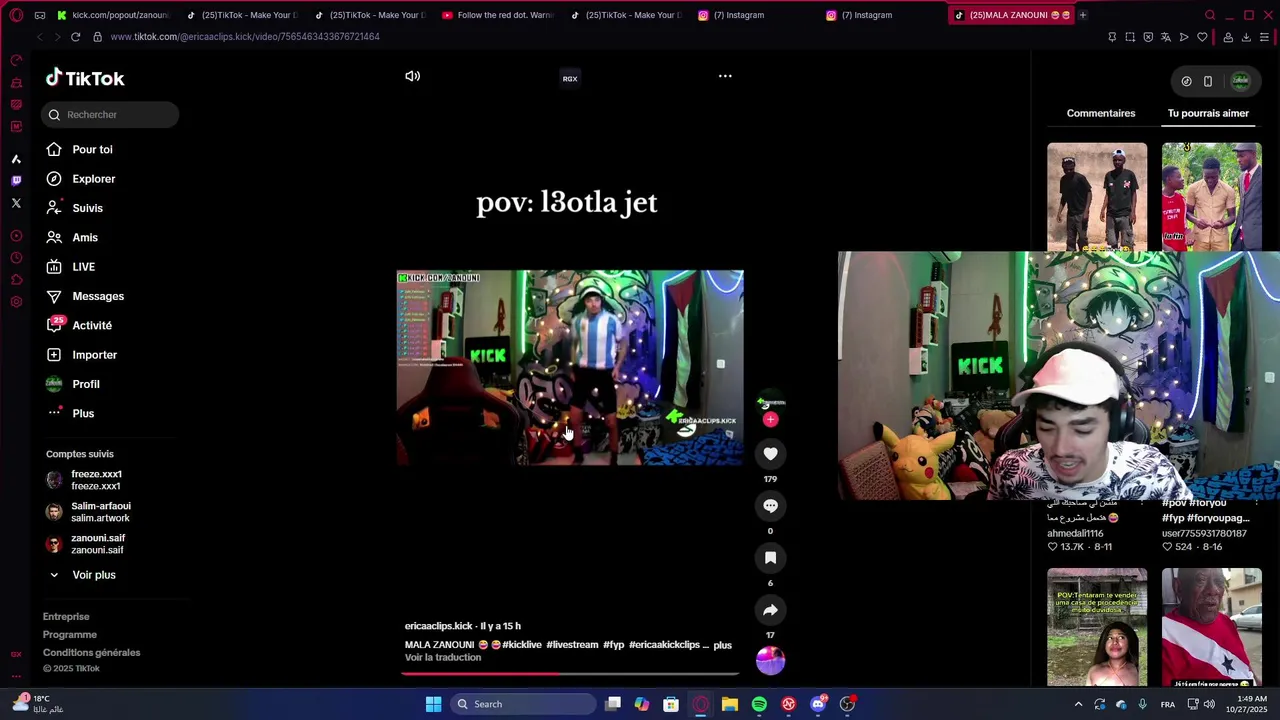
Task: Go to Suivis in sidebar
Action: click(x=87, y=208)
